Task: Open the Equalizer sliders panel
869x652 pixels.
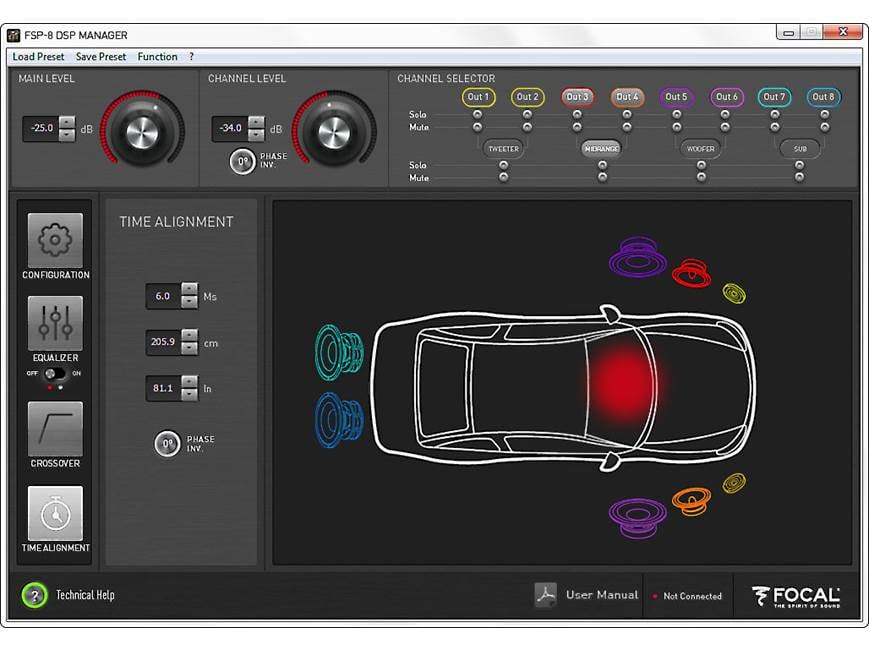Action: click(x=55, y=323)
